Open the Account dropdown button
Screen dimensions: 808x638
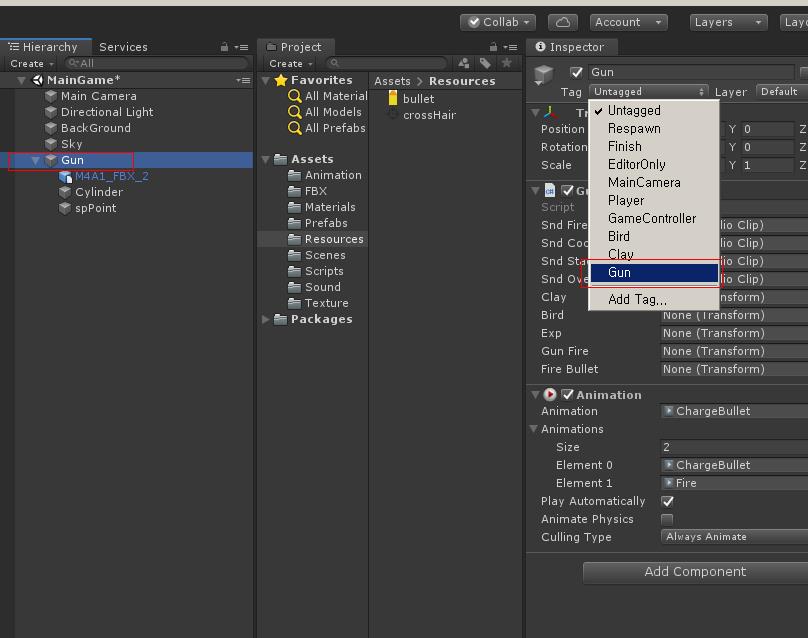pos(628,22)
